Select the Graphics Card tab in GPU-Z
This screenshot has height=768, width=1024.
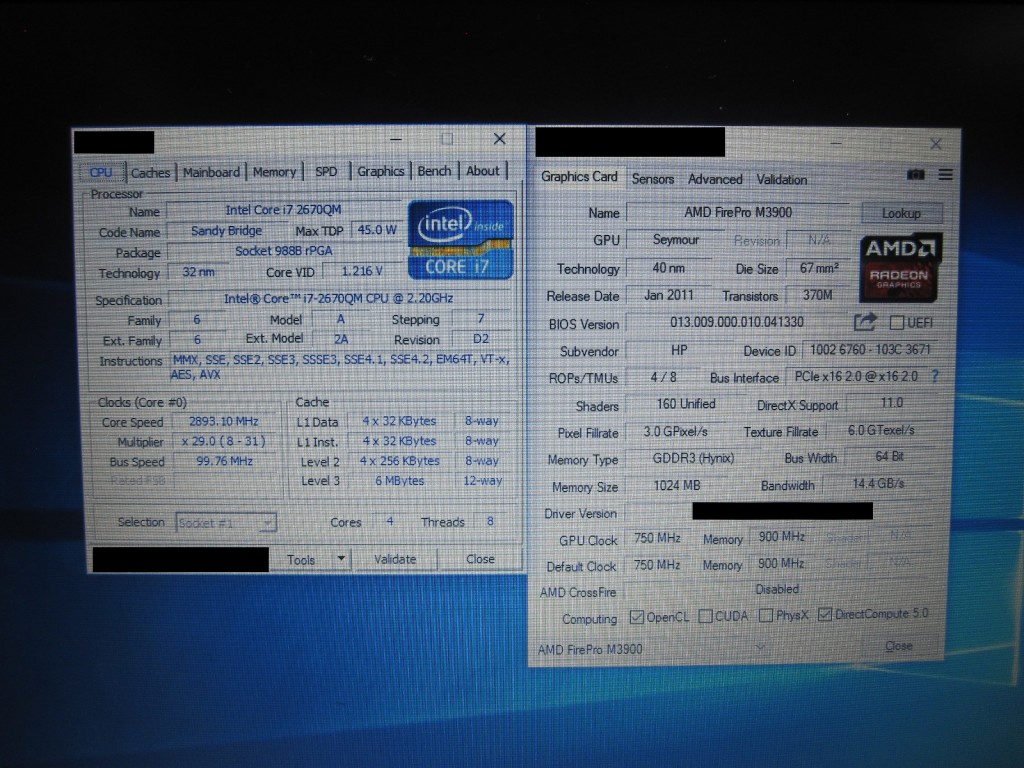[579, 177]
